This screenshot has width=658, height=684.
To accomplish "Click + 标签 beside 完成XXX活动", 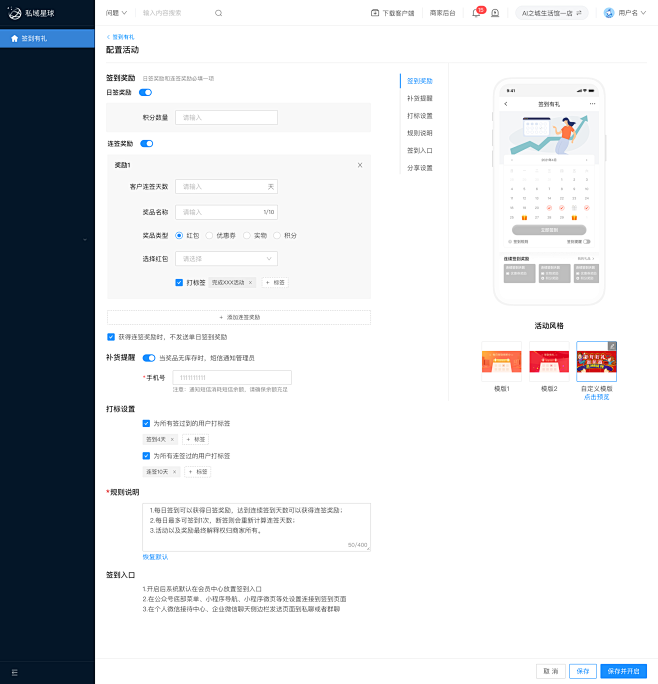I will [x=275, y=283].
